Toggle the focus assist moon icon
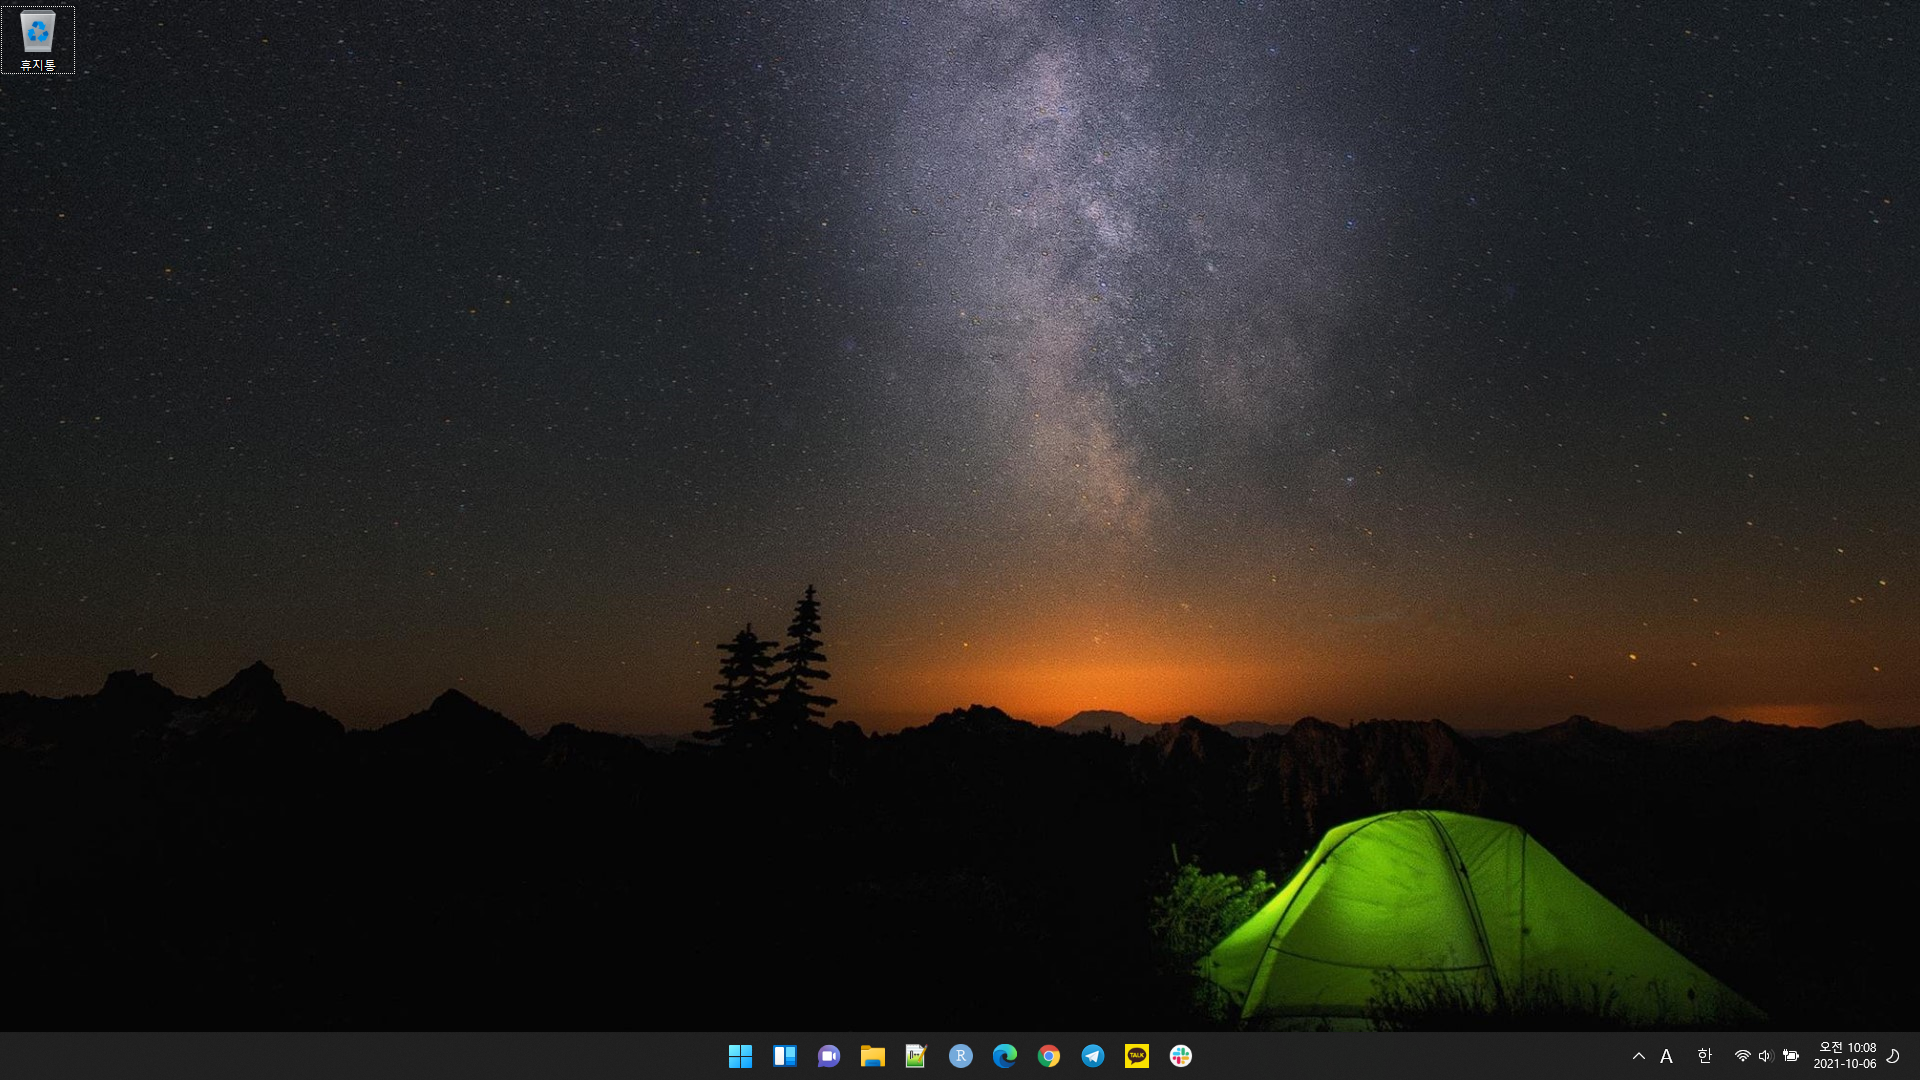The height and width of the screenshot is (1080, 1920). [x=1893, y=1056]
